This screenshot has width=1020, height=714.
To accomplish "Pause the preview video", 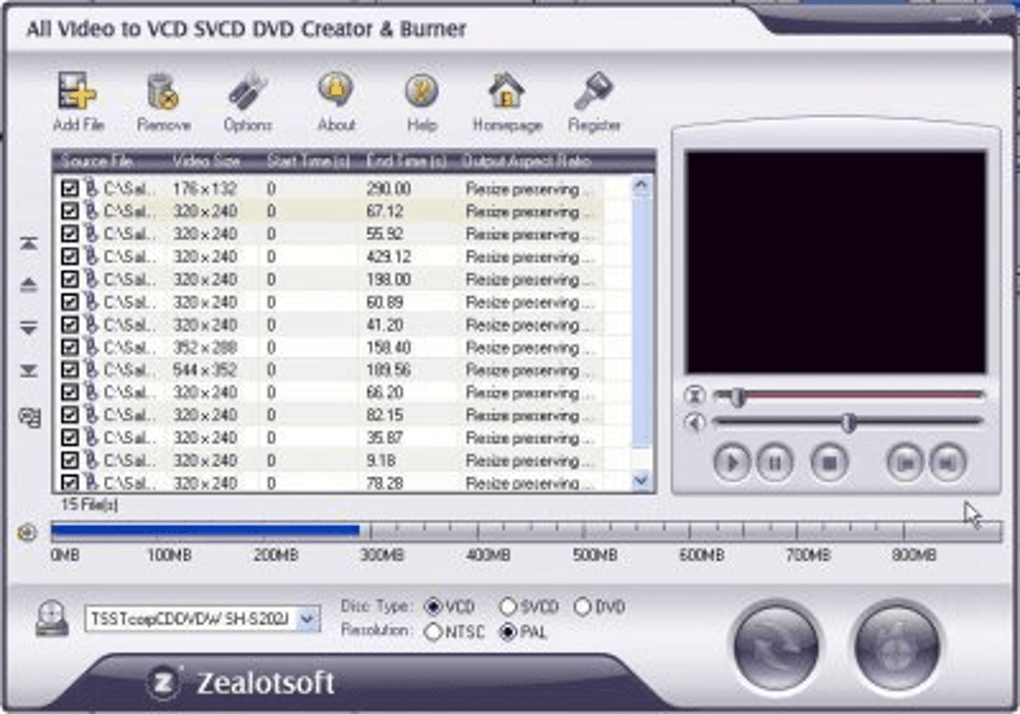I will point(774,462).
